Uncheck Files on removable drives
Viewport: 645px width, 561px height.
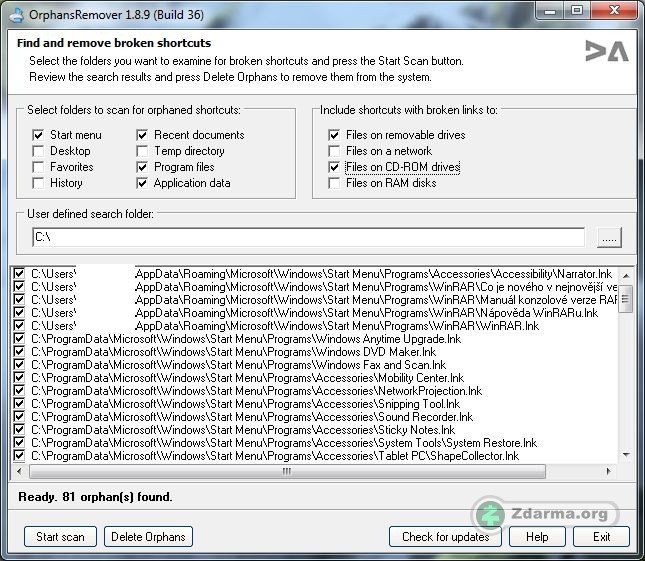334,135
